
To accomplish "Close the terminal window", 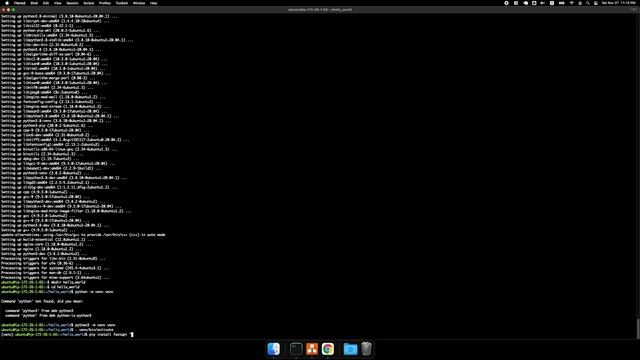I will pos(4,9).
